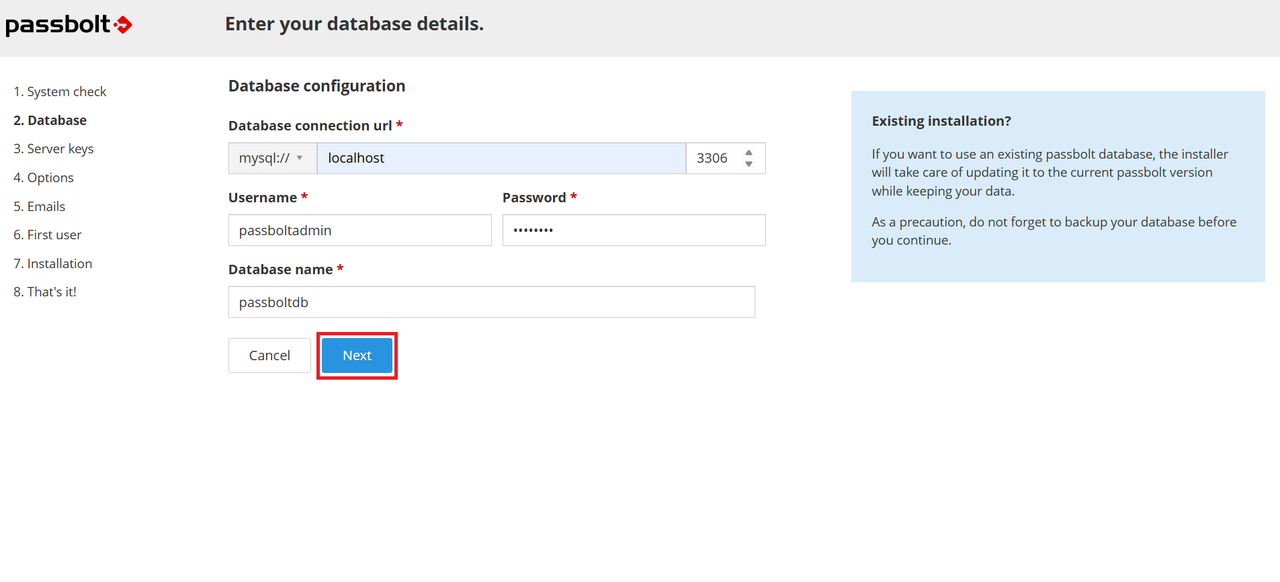
Task: Select step 6. First user
Action: [48, 235]
